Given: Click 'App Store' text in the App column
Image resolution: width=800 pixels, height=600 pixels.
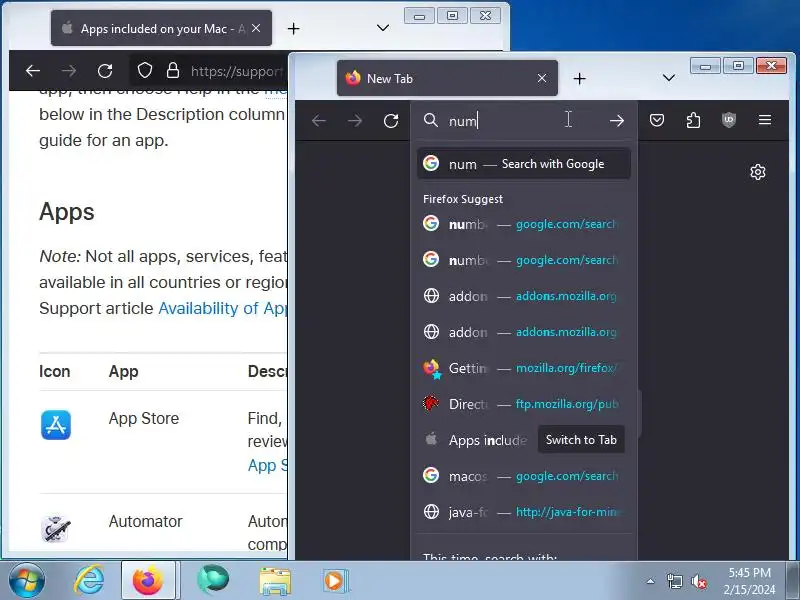Looking at the screenshot, I should [x=144, y=418].
